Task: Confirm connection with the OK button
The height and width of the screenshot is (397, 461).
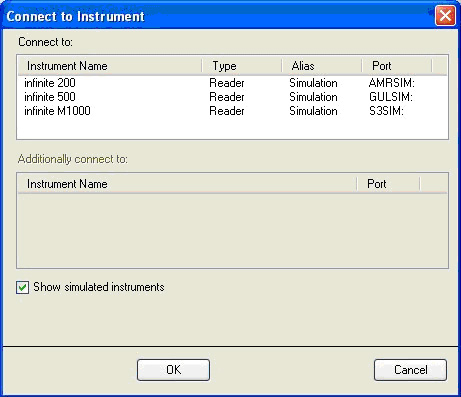Action: point(173,370)
